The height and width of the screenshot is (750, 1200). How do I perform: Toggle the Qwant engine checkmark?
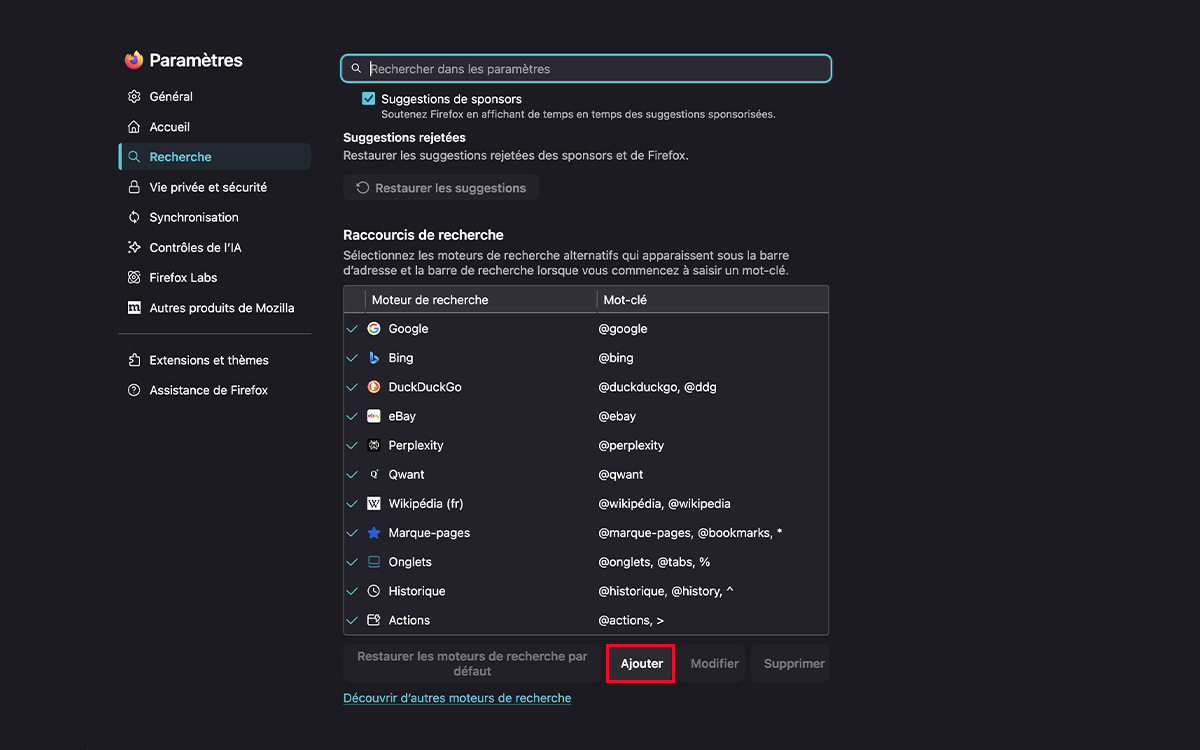(352, 475)
